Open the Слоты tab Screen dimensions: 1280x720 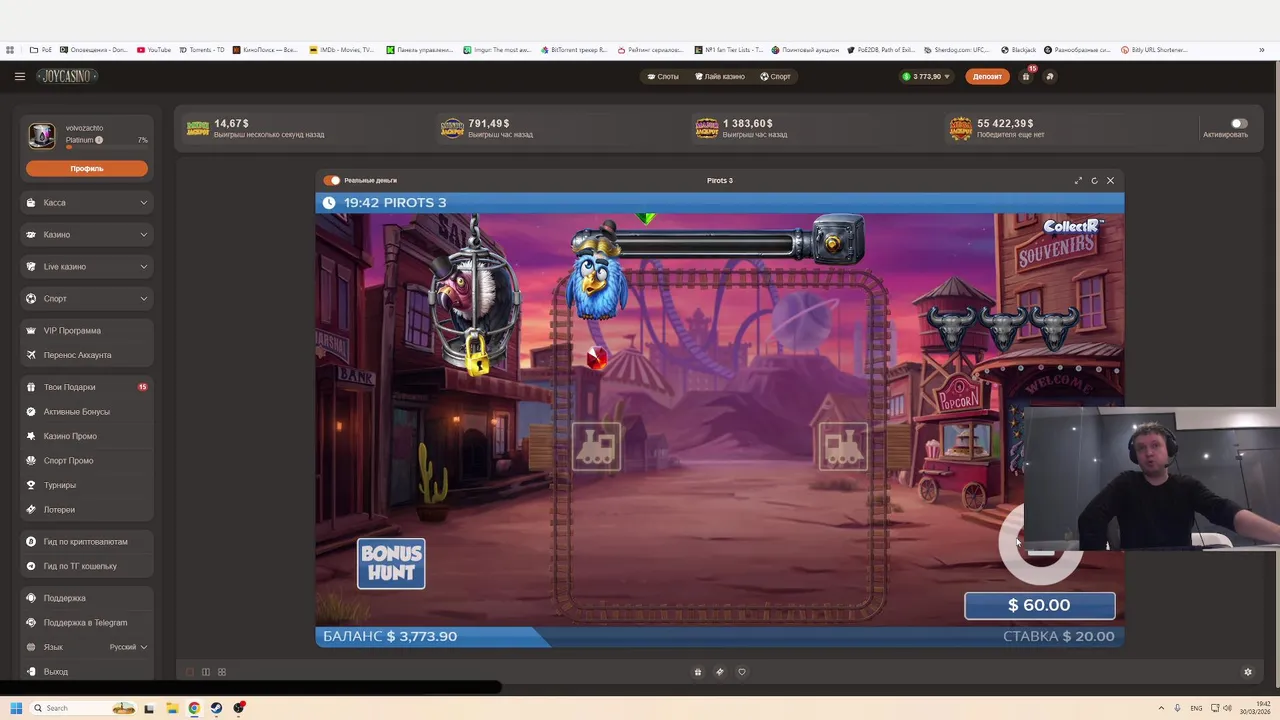pyautogui.click(x=662, y=76)
